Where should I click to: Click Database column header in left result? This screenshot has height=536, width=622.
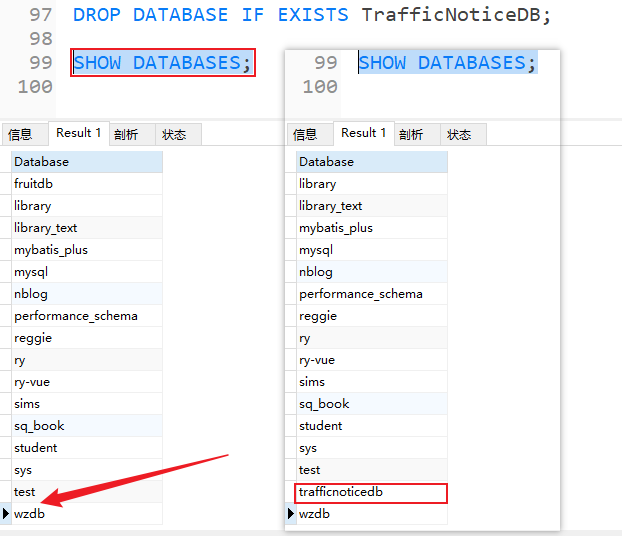pos(87,162)
